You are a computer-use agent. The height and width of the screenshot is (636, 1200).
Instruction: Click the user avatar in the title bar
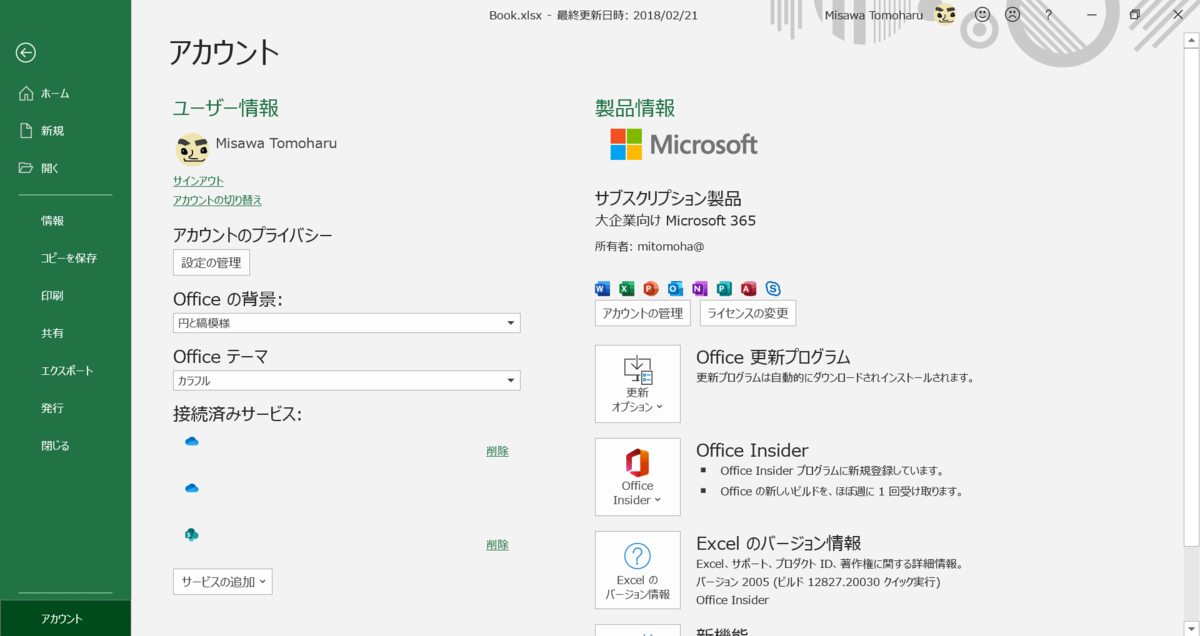pyautogui.click(x=945, y=14)
